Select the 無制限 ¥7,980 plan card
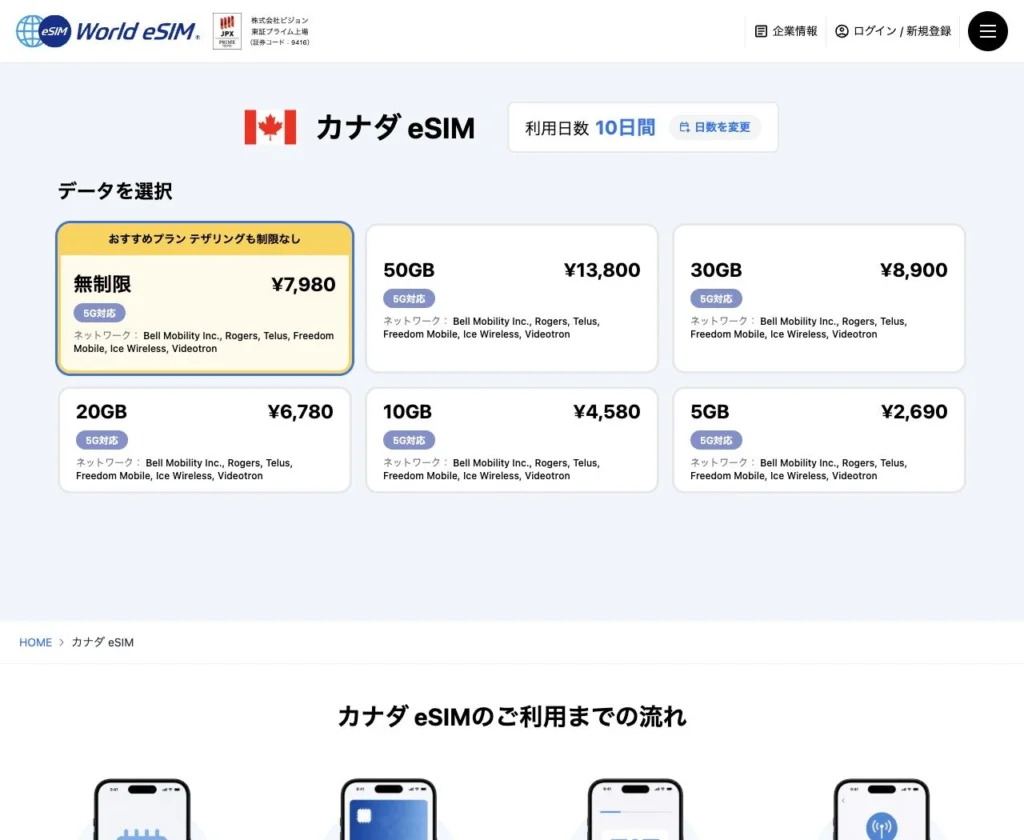Screen dimensions: 1024x840 (204, 298)
